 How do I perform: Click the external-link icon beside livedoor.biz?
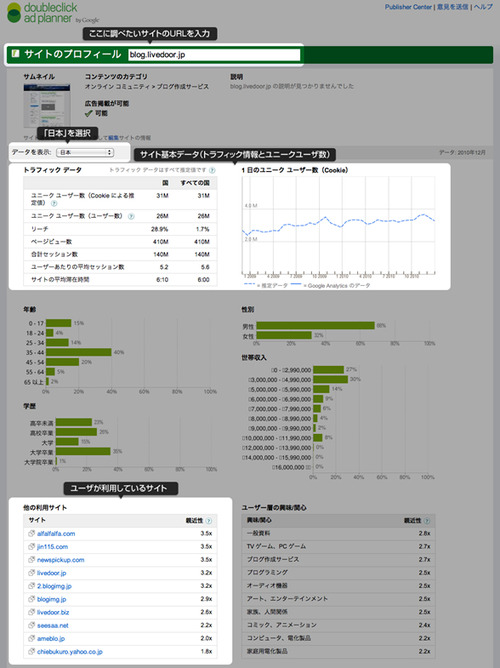31,612
